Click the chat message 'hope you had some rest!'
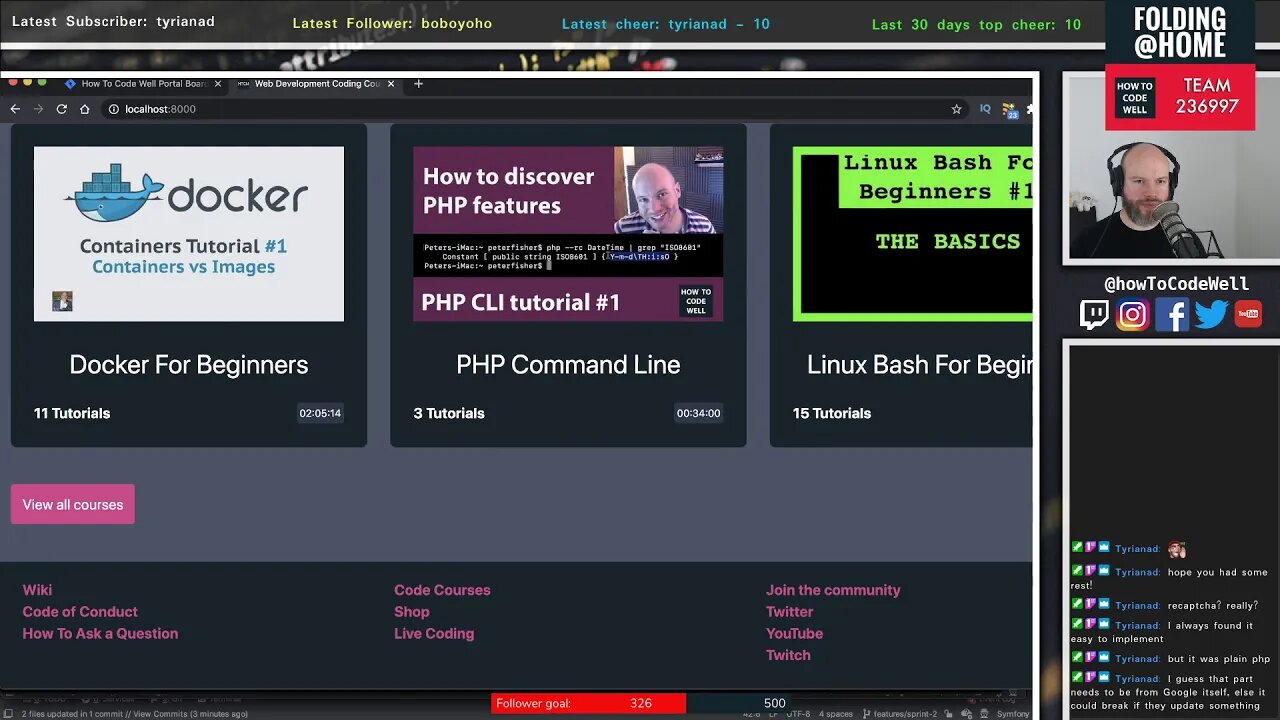 (1168, 579)
